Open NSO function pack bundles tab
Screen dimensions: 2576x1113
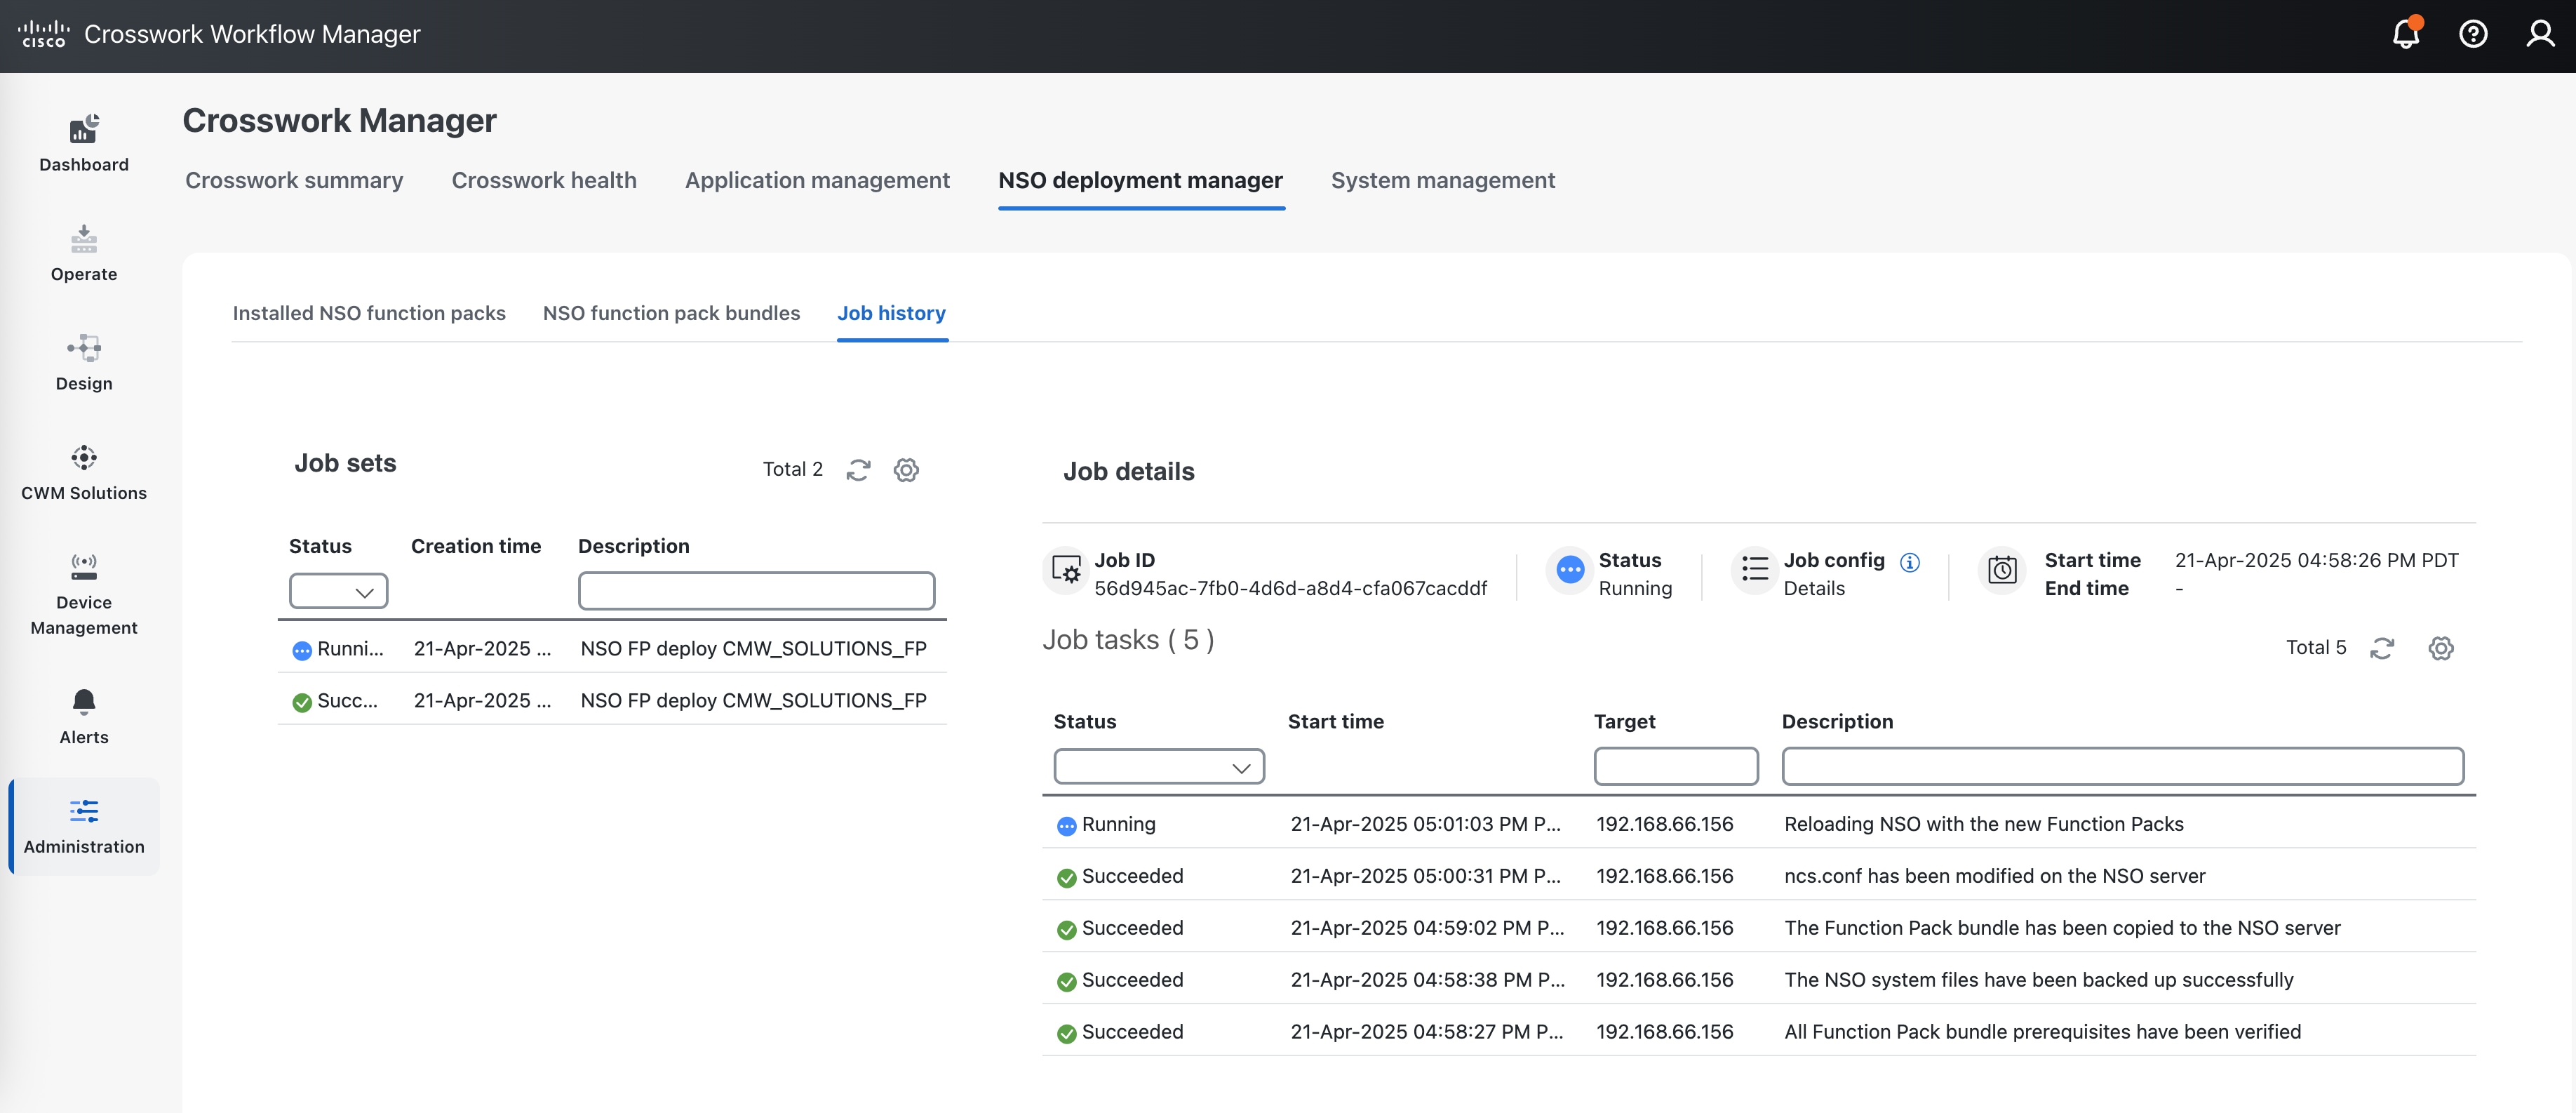(671, 313)
